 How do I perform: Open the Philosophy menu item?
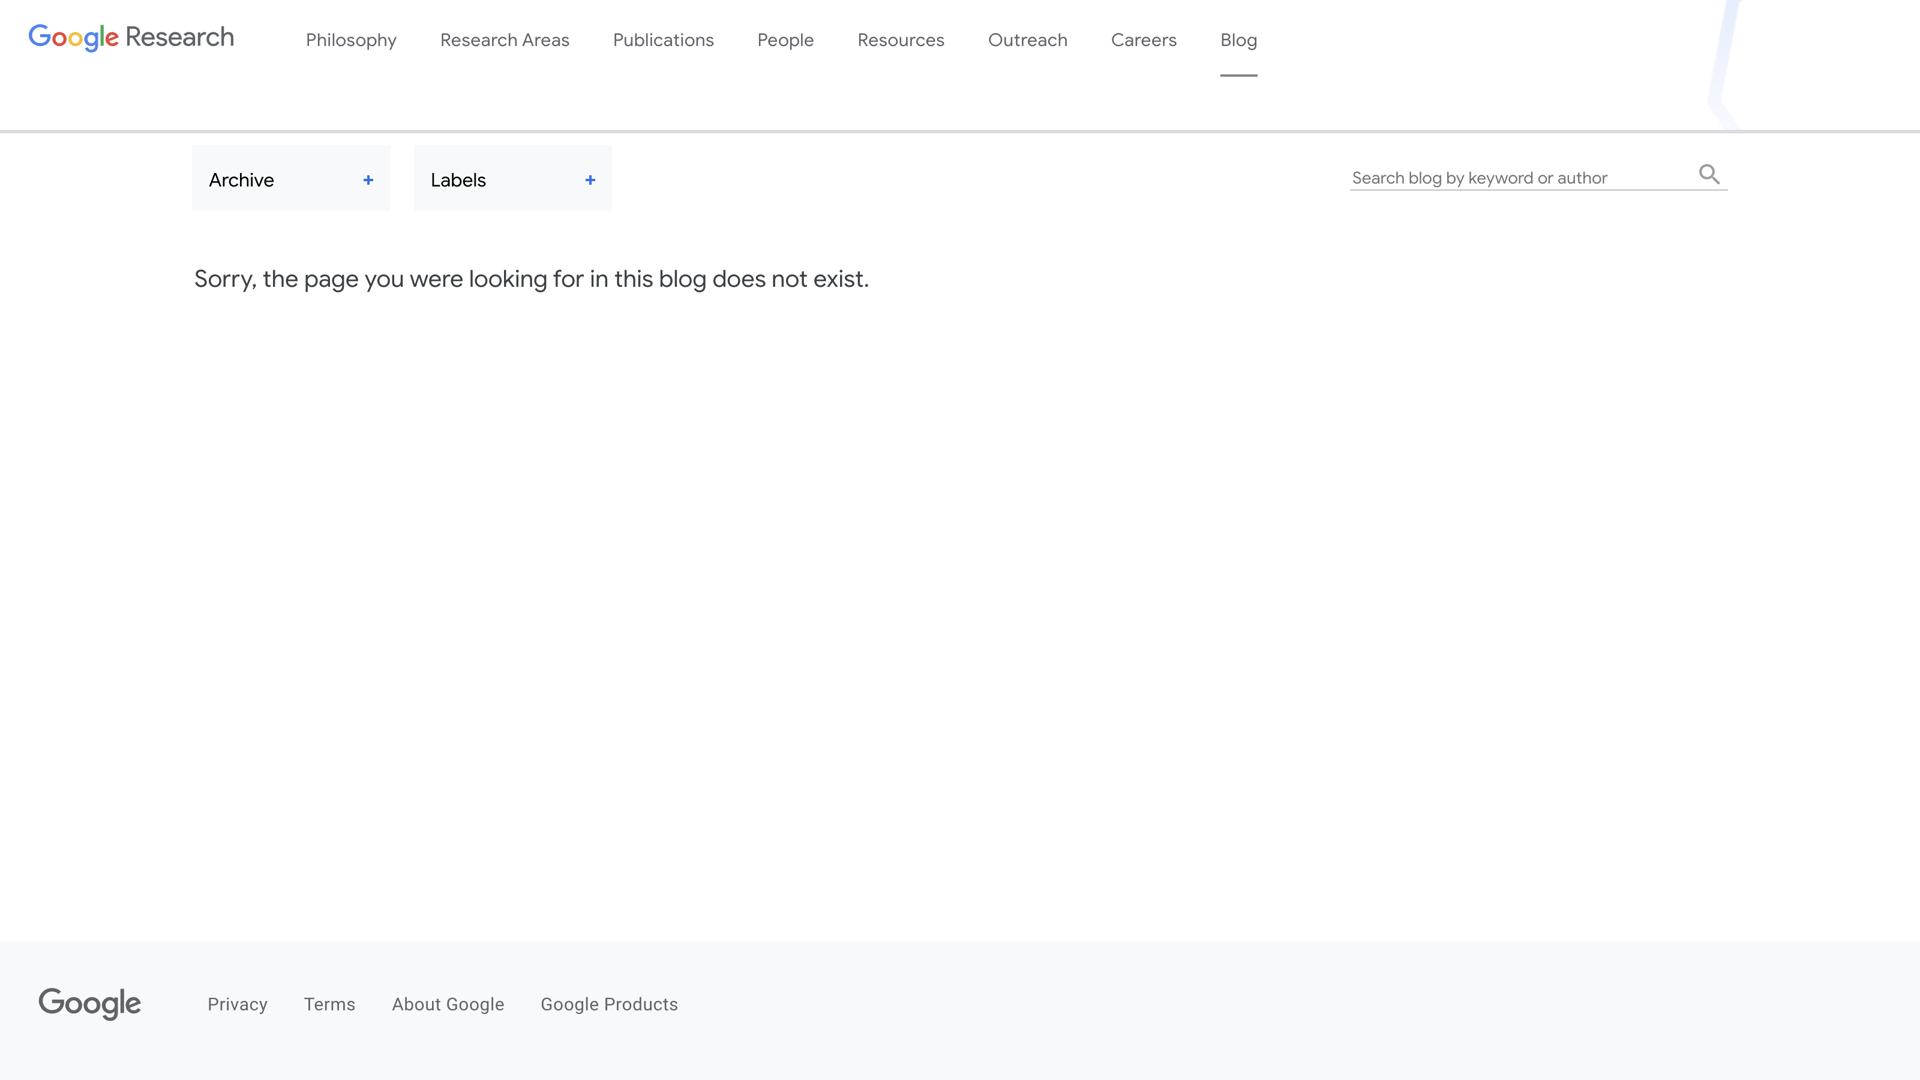pyautogui.click(x=351, y=40)
